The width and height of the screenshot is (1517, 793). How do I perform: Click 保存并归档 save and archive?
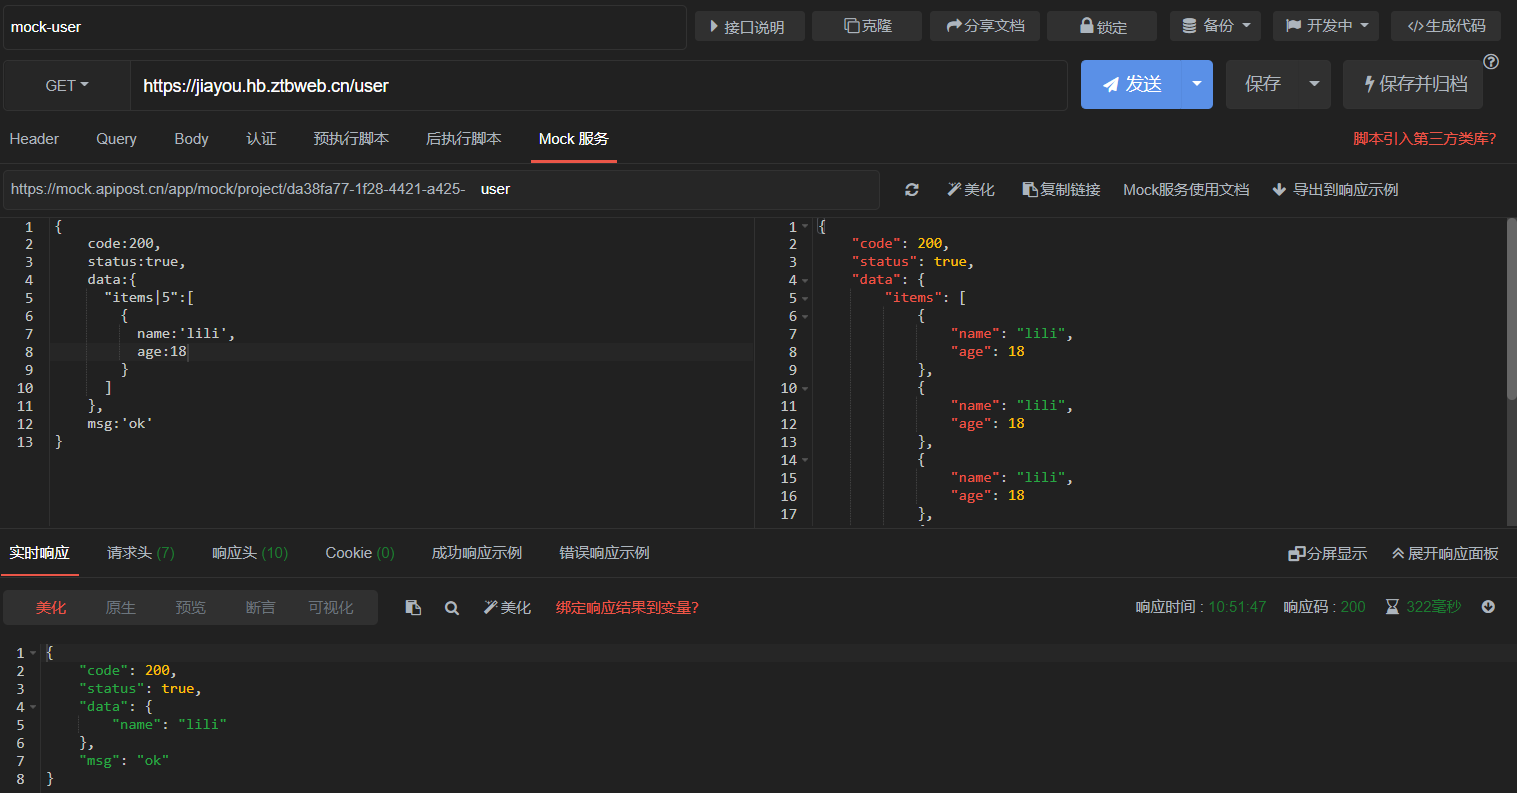tap(1413, 85)
